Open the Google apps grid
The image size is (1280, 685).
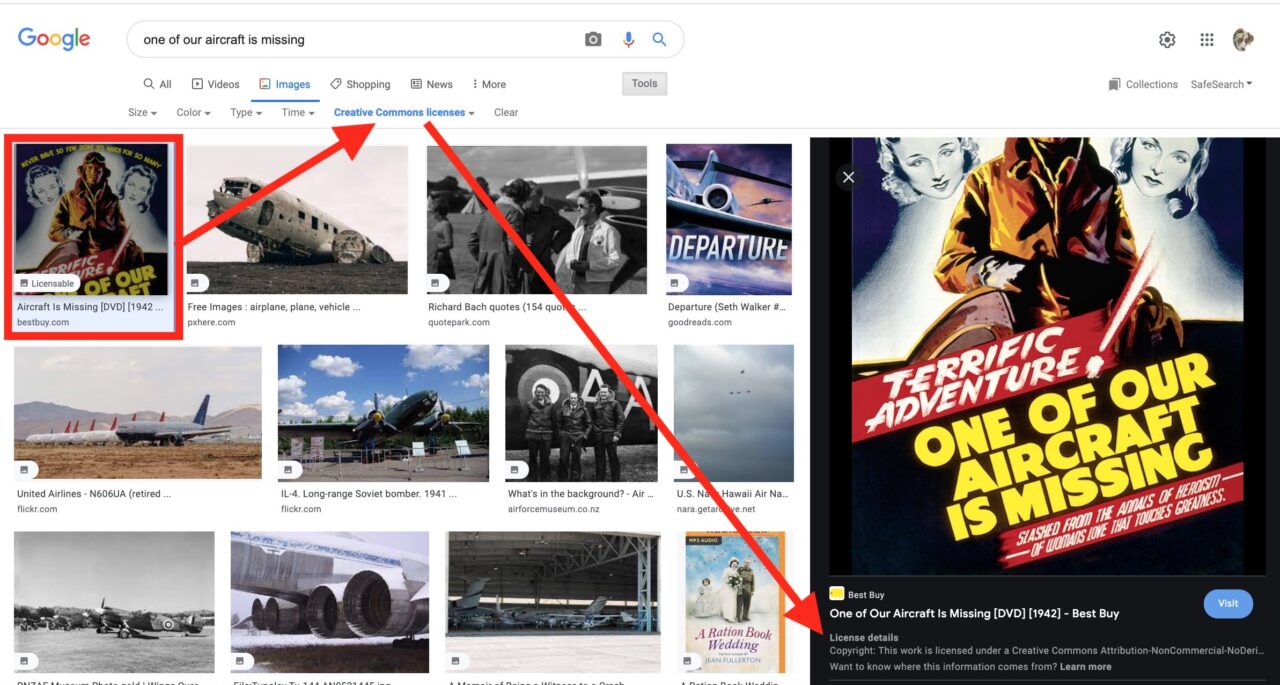(1207, 40)
